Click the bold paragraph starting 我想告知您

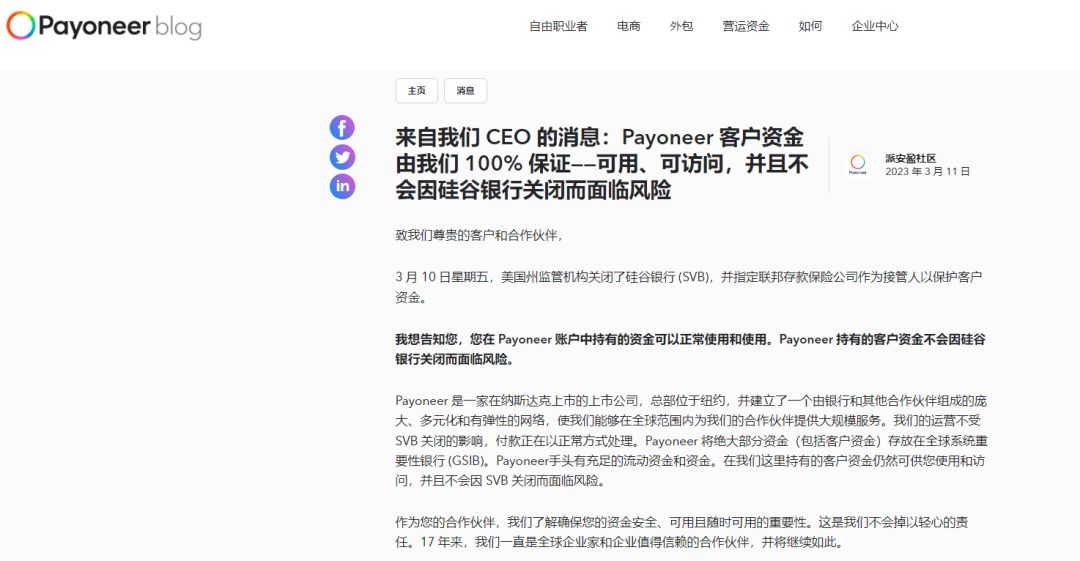coord(690,349)
